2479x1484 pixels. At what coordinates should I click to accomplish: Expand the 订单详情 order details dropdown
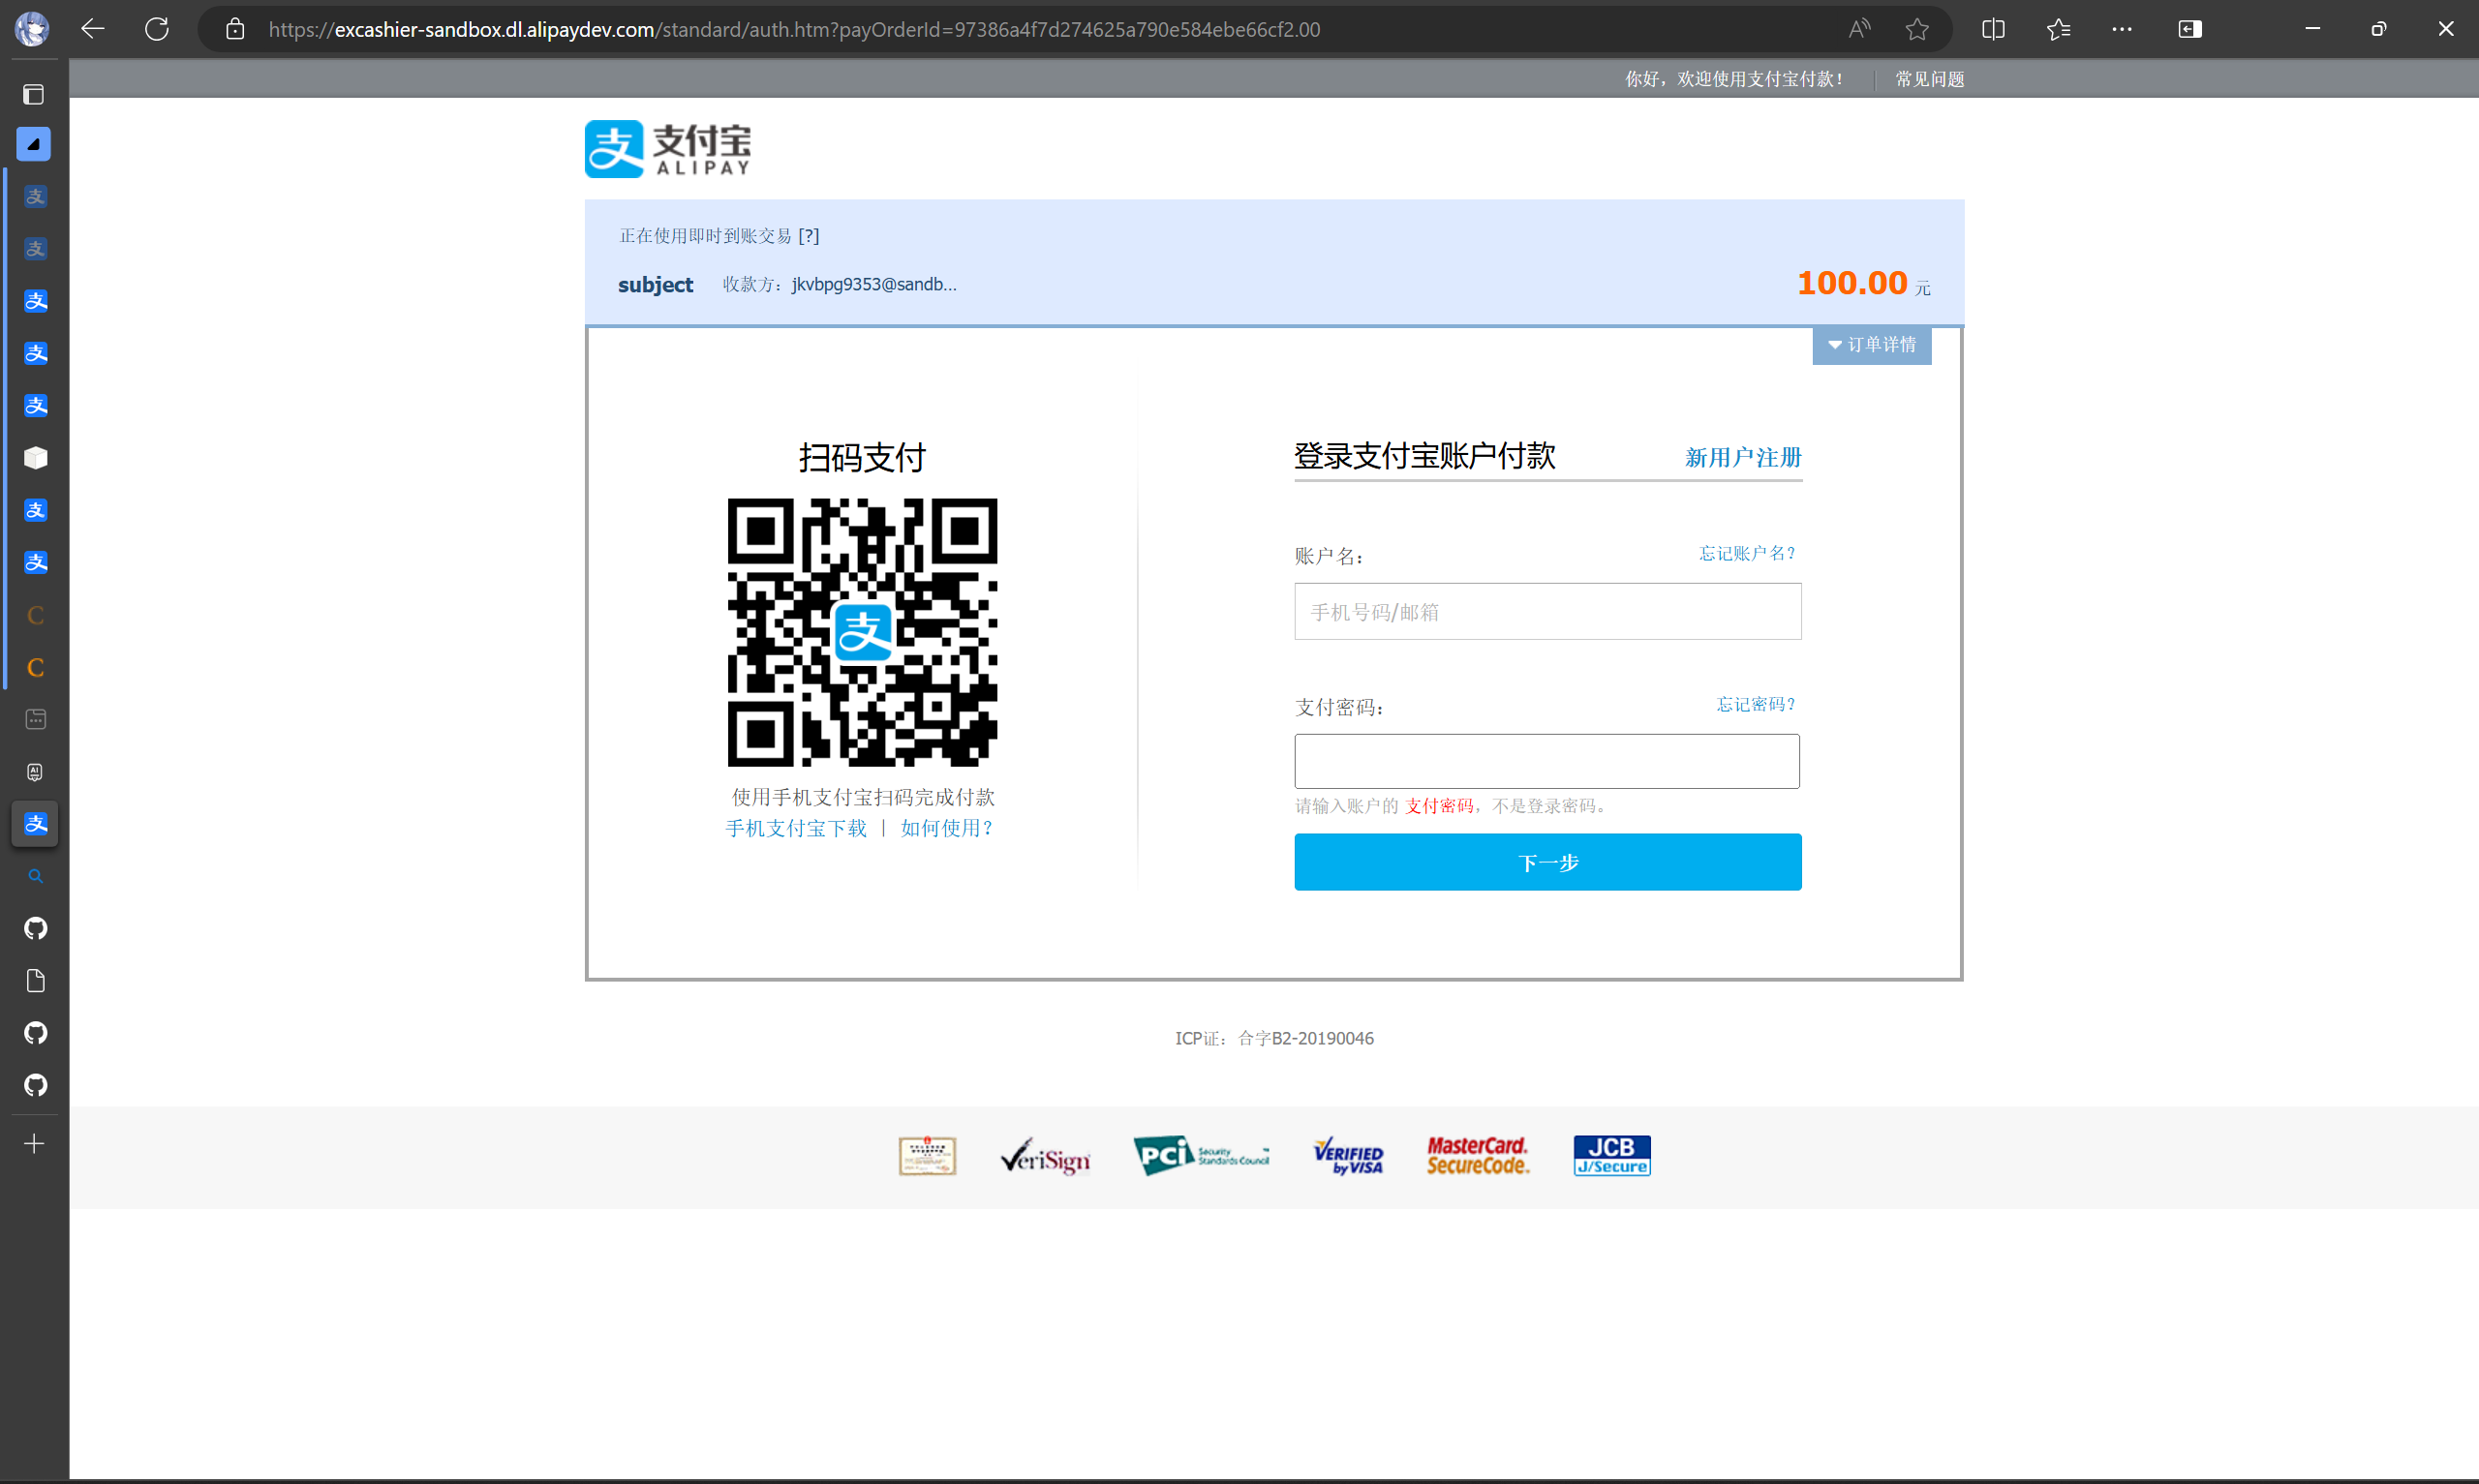1871,344
